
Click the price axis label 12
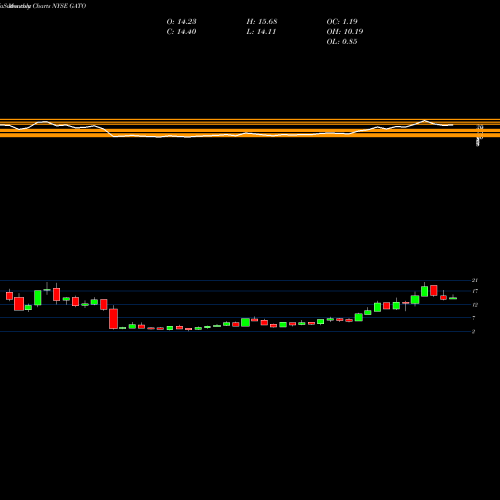pos(475,305)
